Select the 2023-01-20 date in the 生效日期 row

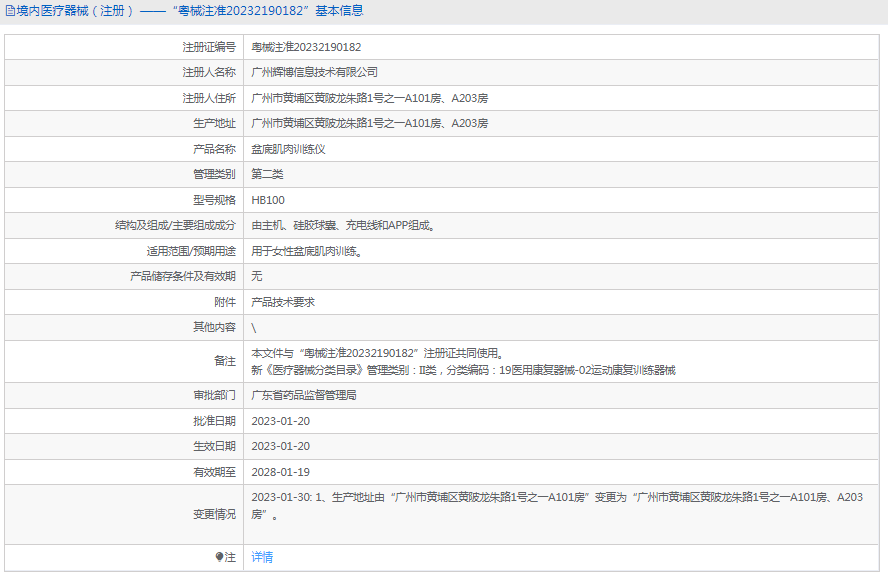click(x=281, y=446)
